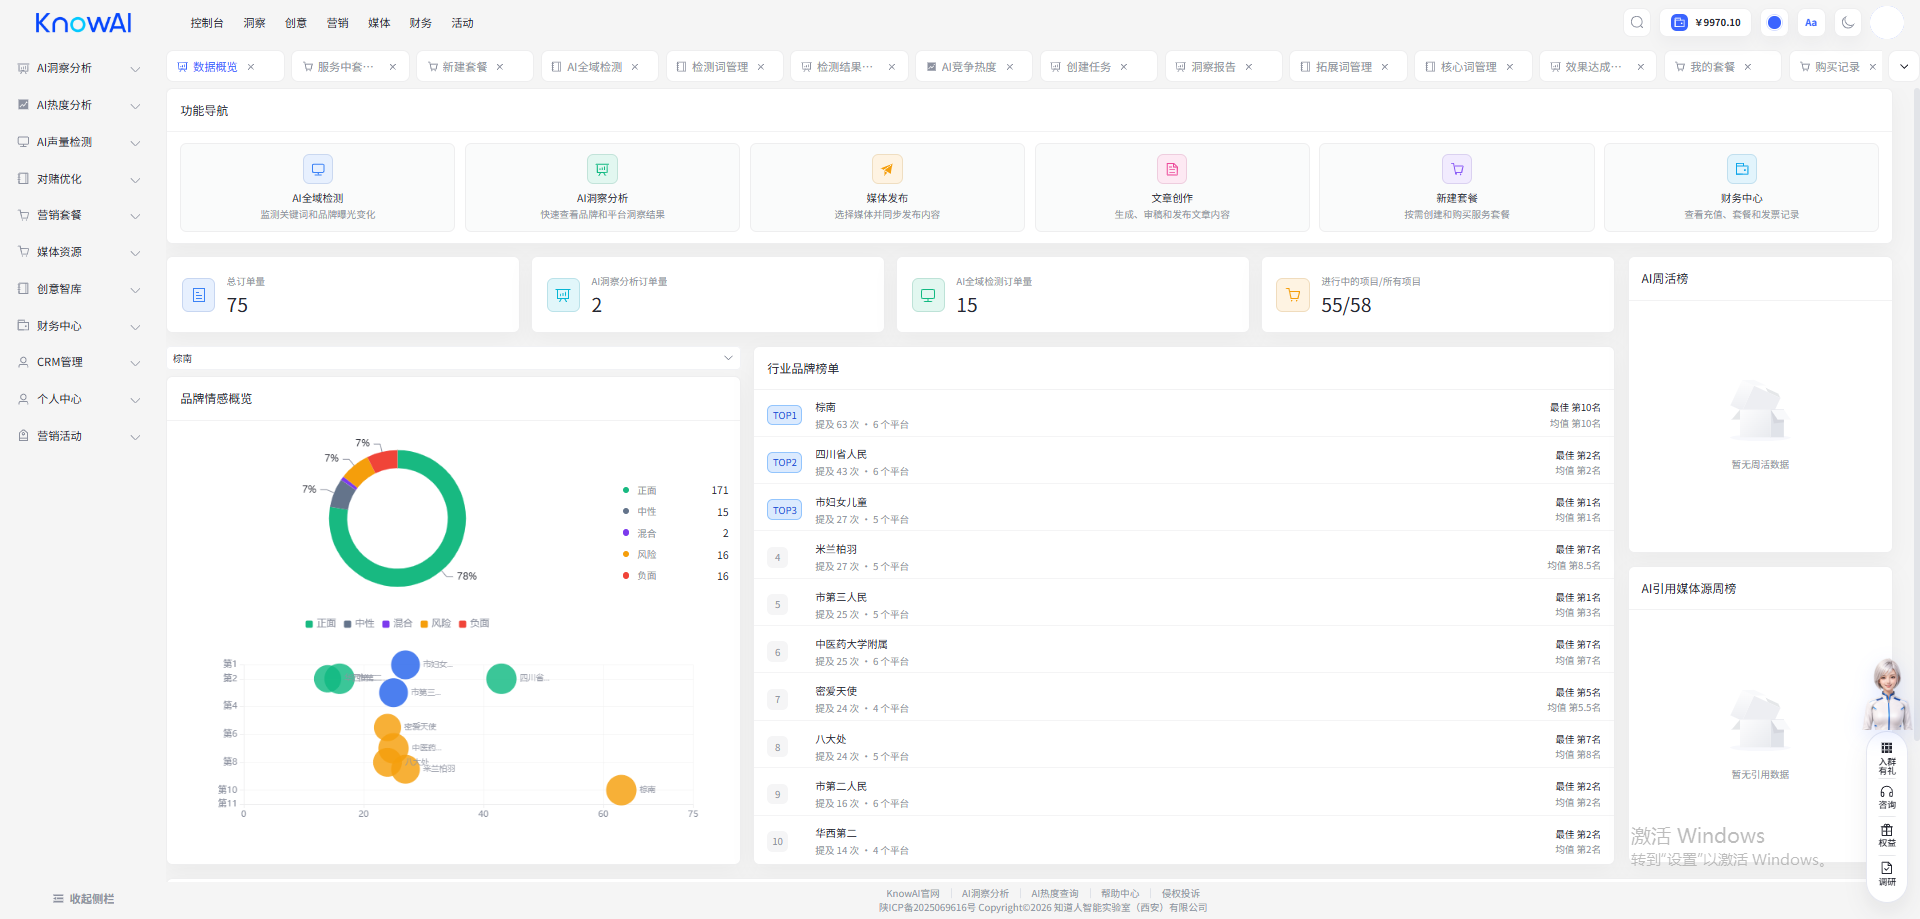The height and width of the screenshot is (919, 1920).
Task: Open the 控制台 top menu
Action: pos(207,23)
